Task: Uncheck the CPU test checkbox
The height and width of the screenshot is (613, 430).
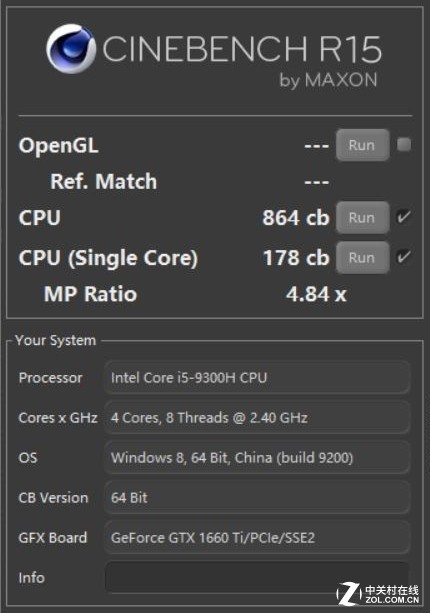Action: [404, 217]
